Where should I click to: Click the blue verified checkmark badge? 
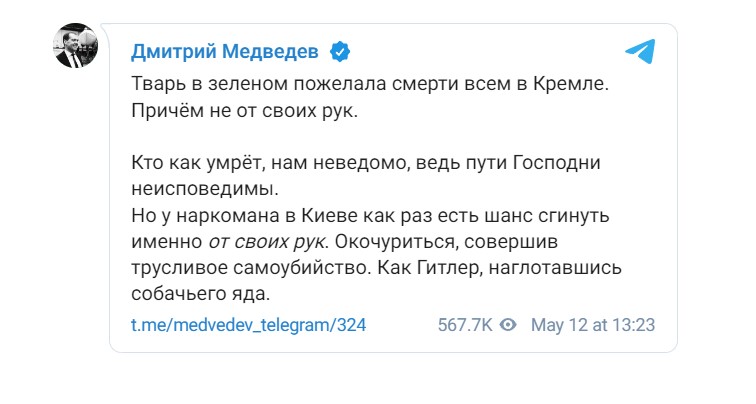339,51
